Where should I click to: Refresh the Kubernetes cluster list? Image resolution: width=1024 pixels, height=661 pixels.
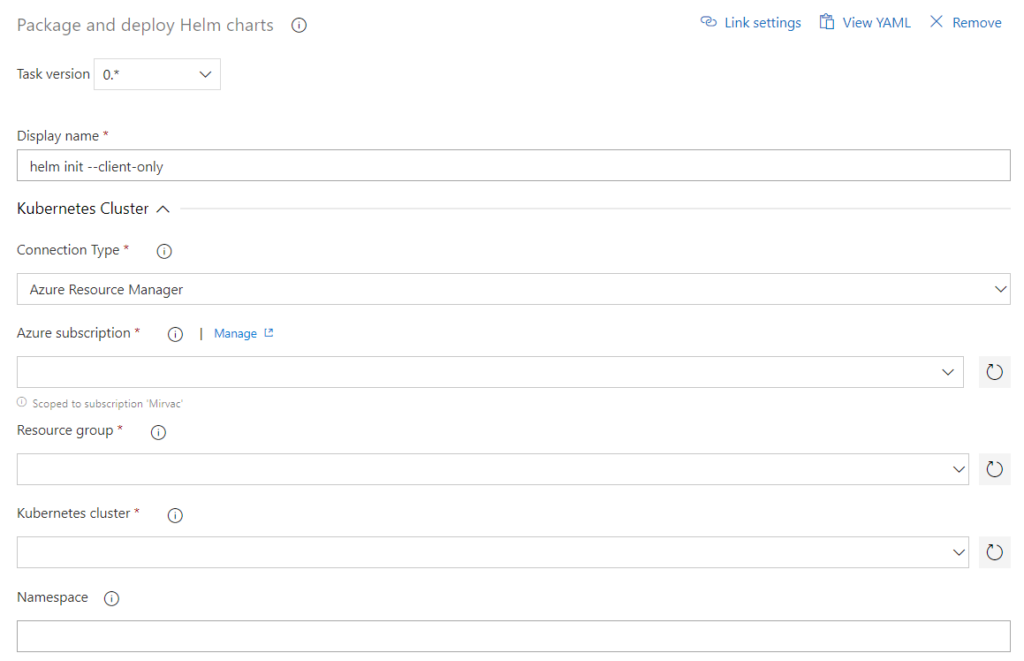tap(994, 553)
